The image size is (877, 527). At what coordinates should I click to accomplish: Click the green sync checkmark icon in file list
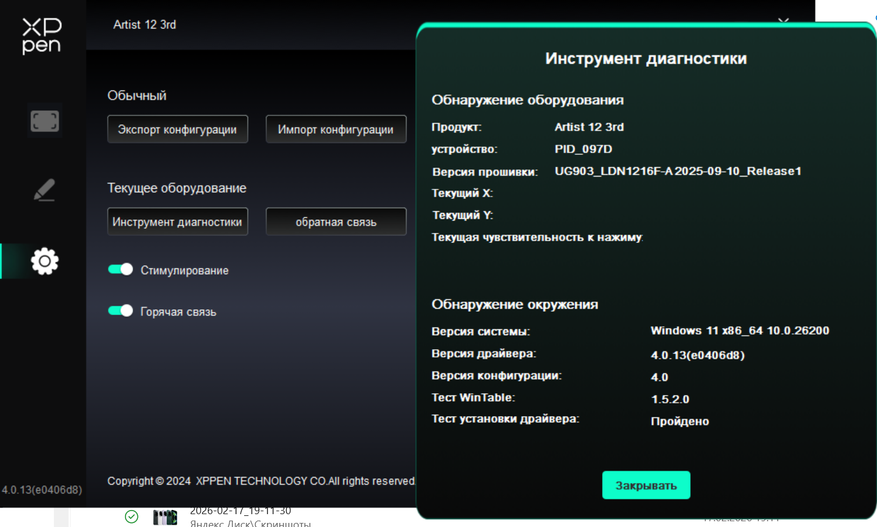pyautogui.click(x=131, y=516)
